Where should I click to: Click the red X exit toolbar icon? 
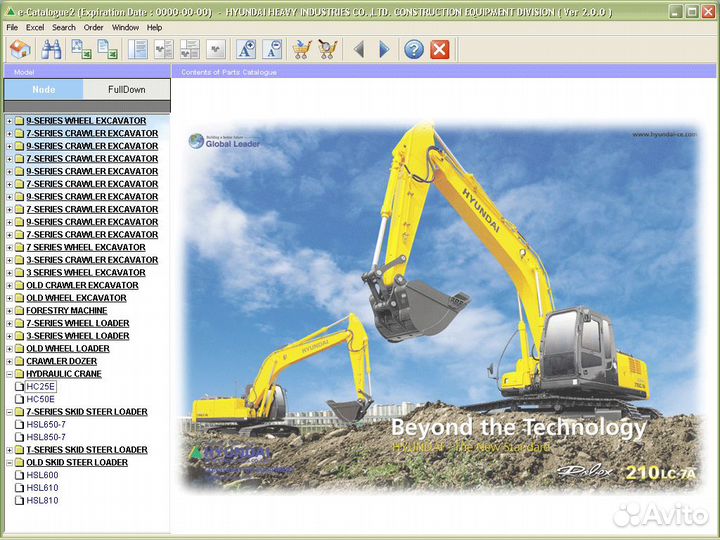[439, 49]
